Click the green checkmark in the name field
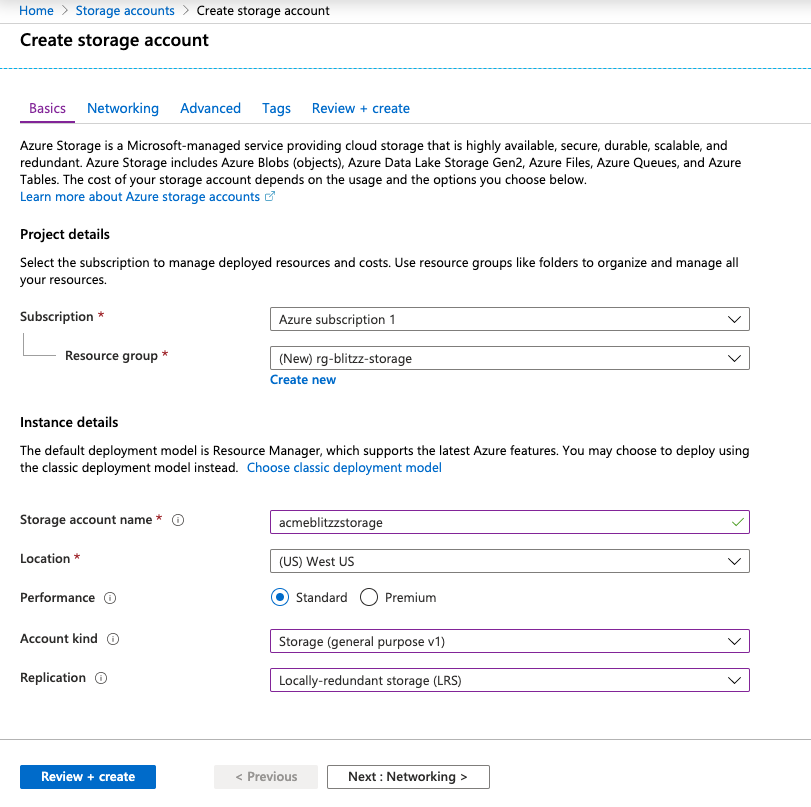Viewport: 811px width, 807px height. pos(738,522)
